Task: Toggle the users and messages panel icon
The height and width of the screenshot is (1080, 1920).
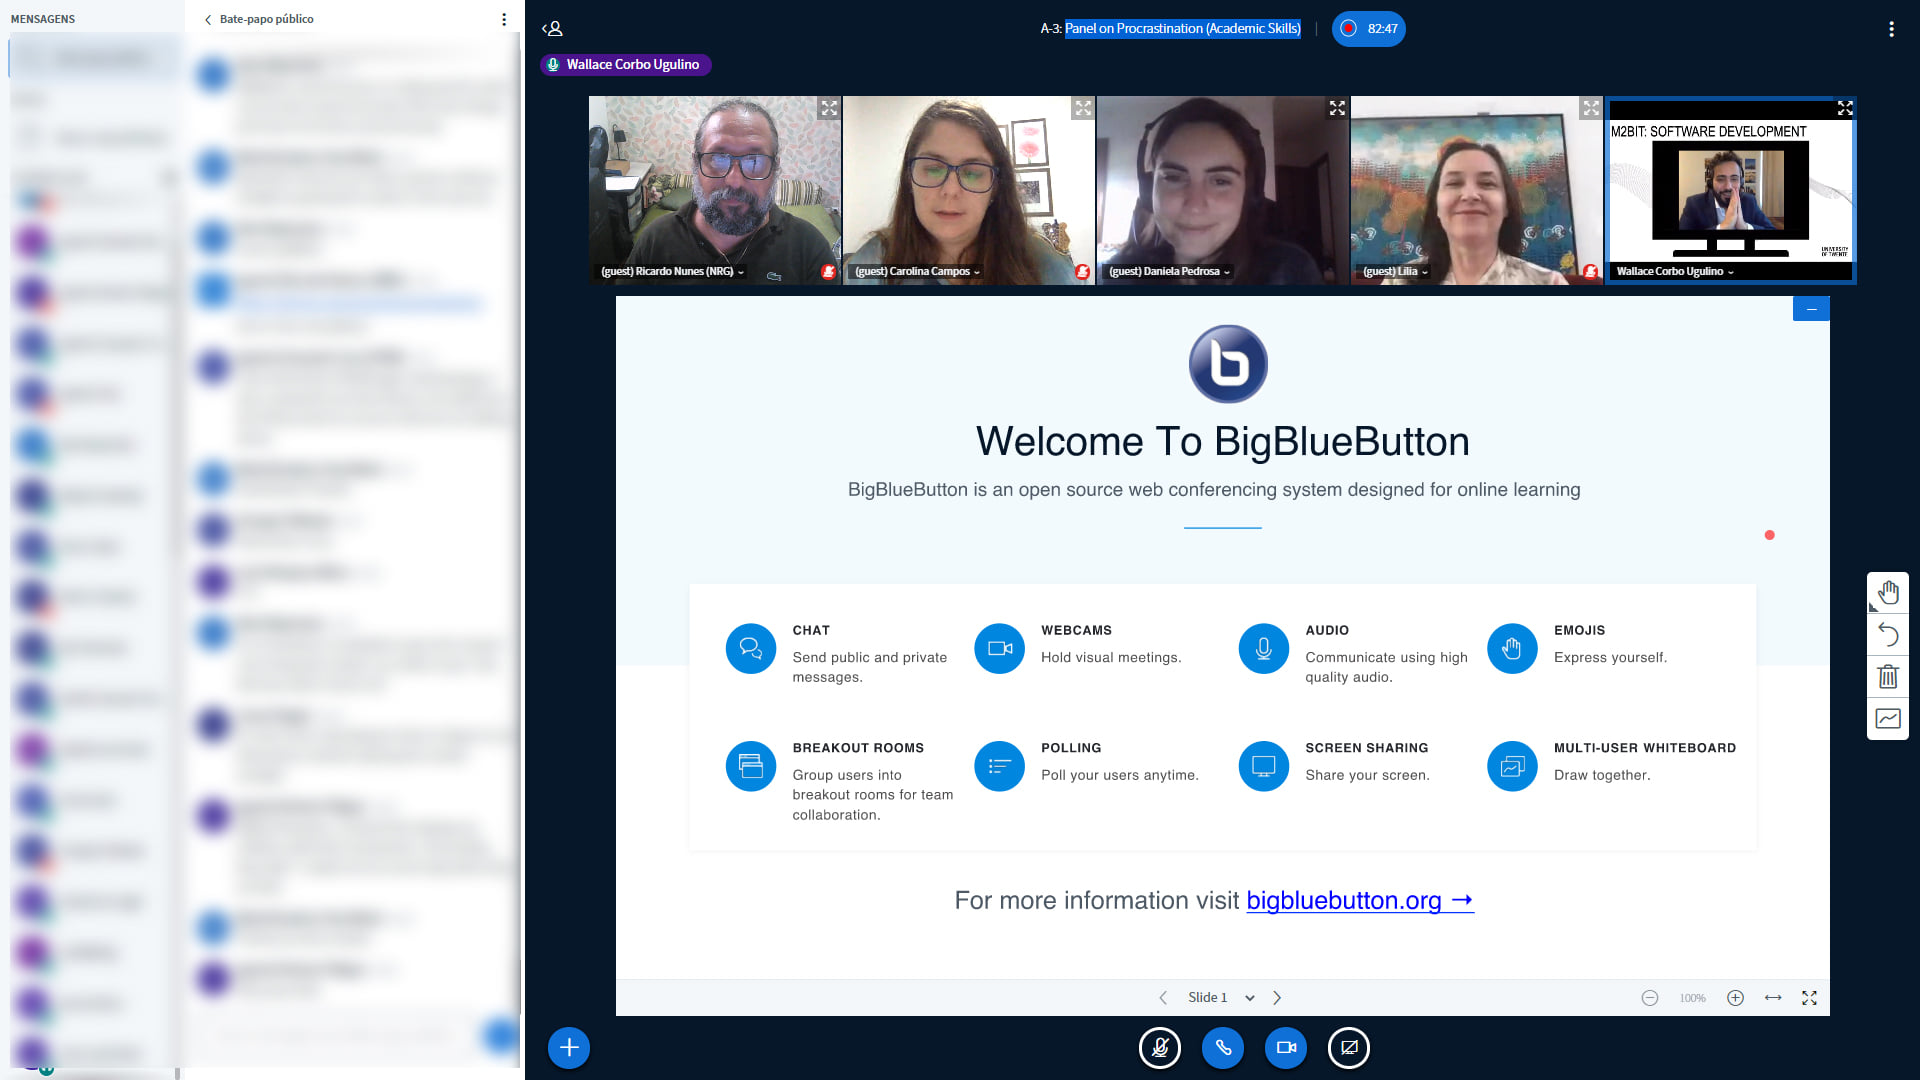Action: [x=552, y=29]
